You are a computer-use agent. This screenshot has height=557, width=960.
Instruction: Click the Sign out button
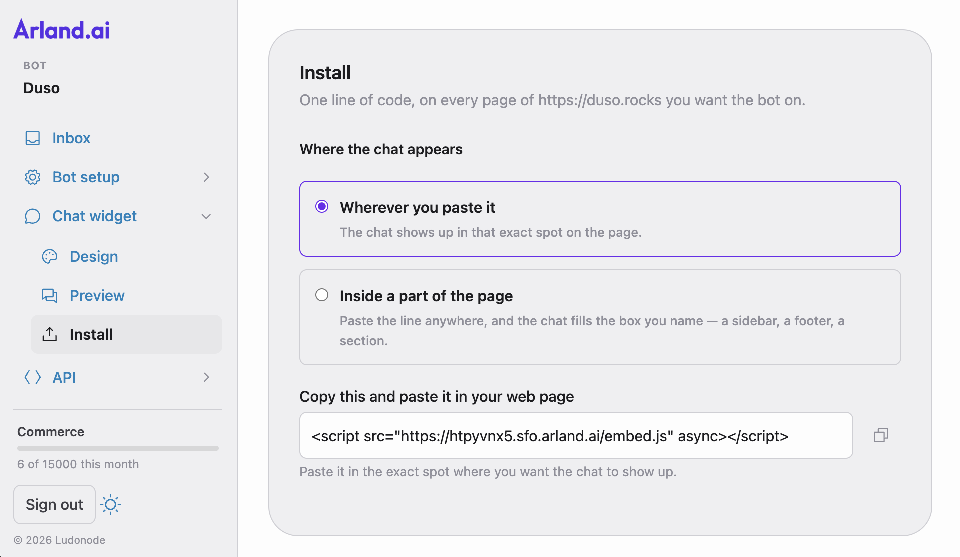coord(54,504)
